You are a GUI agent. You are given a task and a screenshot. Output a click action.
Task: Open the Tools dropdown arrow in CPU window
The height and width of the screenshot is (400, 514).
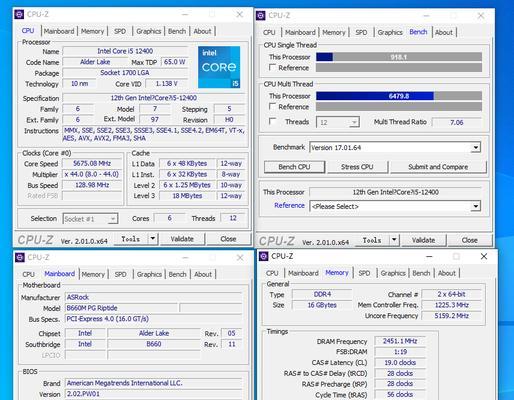point(152,239)
